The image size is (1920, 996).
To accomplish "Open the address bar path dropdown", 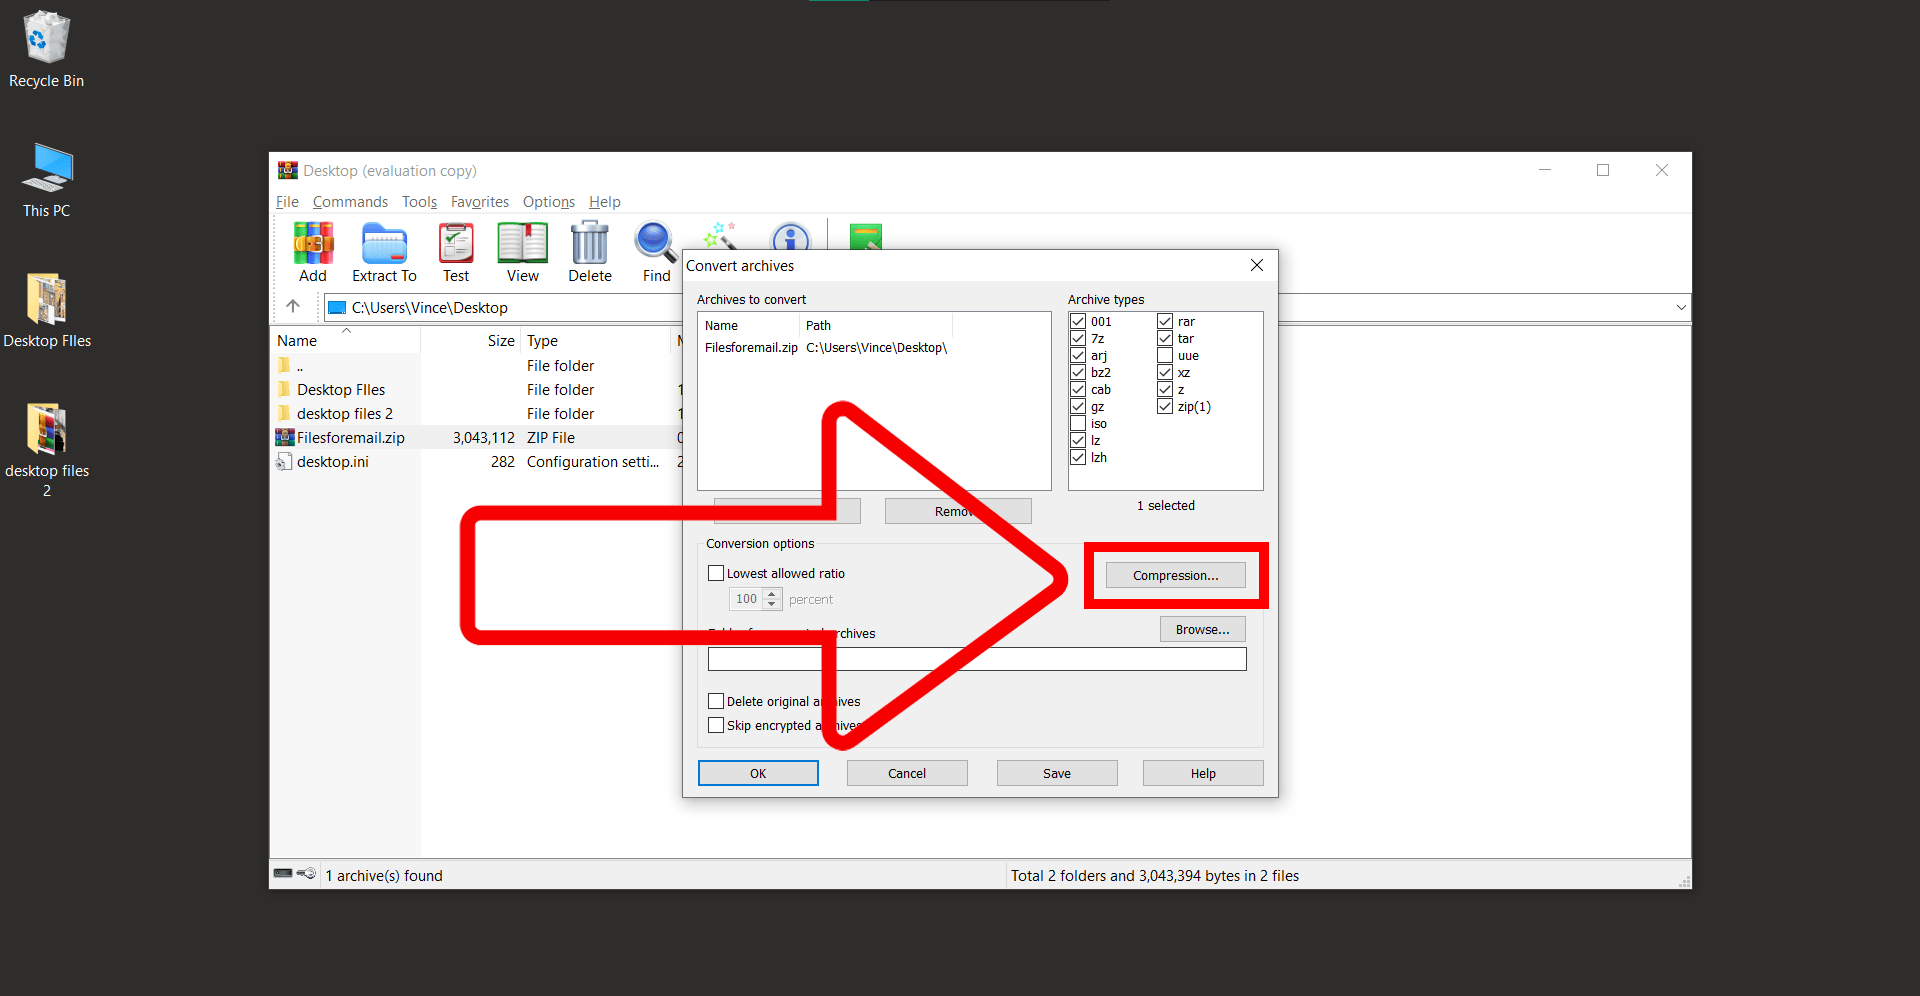I will pyautogui.click(x=1681, y=307).
